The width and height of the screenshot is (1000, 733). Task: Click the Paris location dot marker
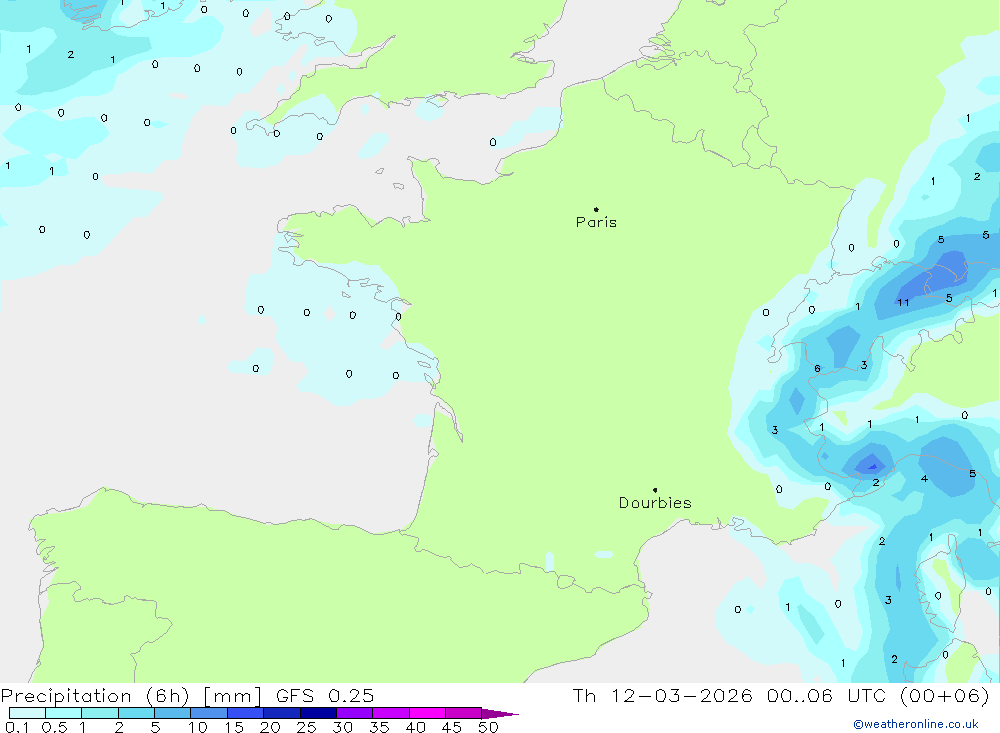tap(596, 209)
